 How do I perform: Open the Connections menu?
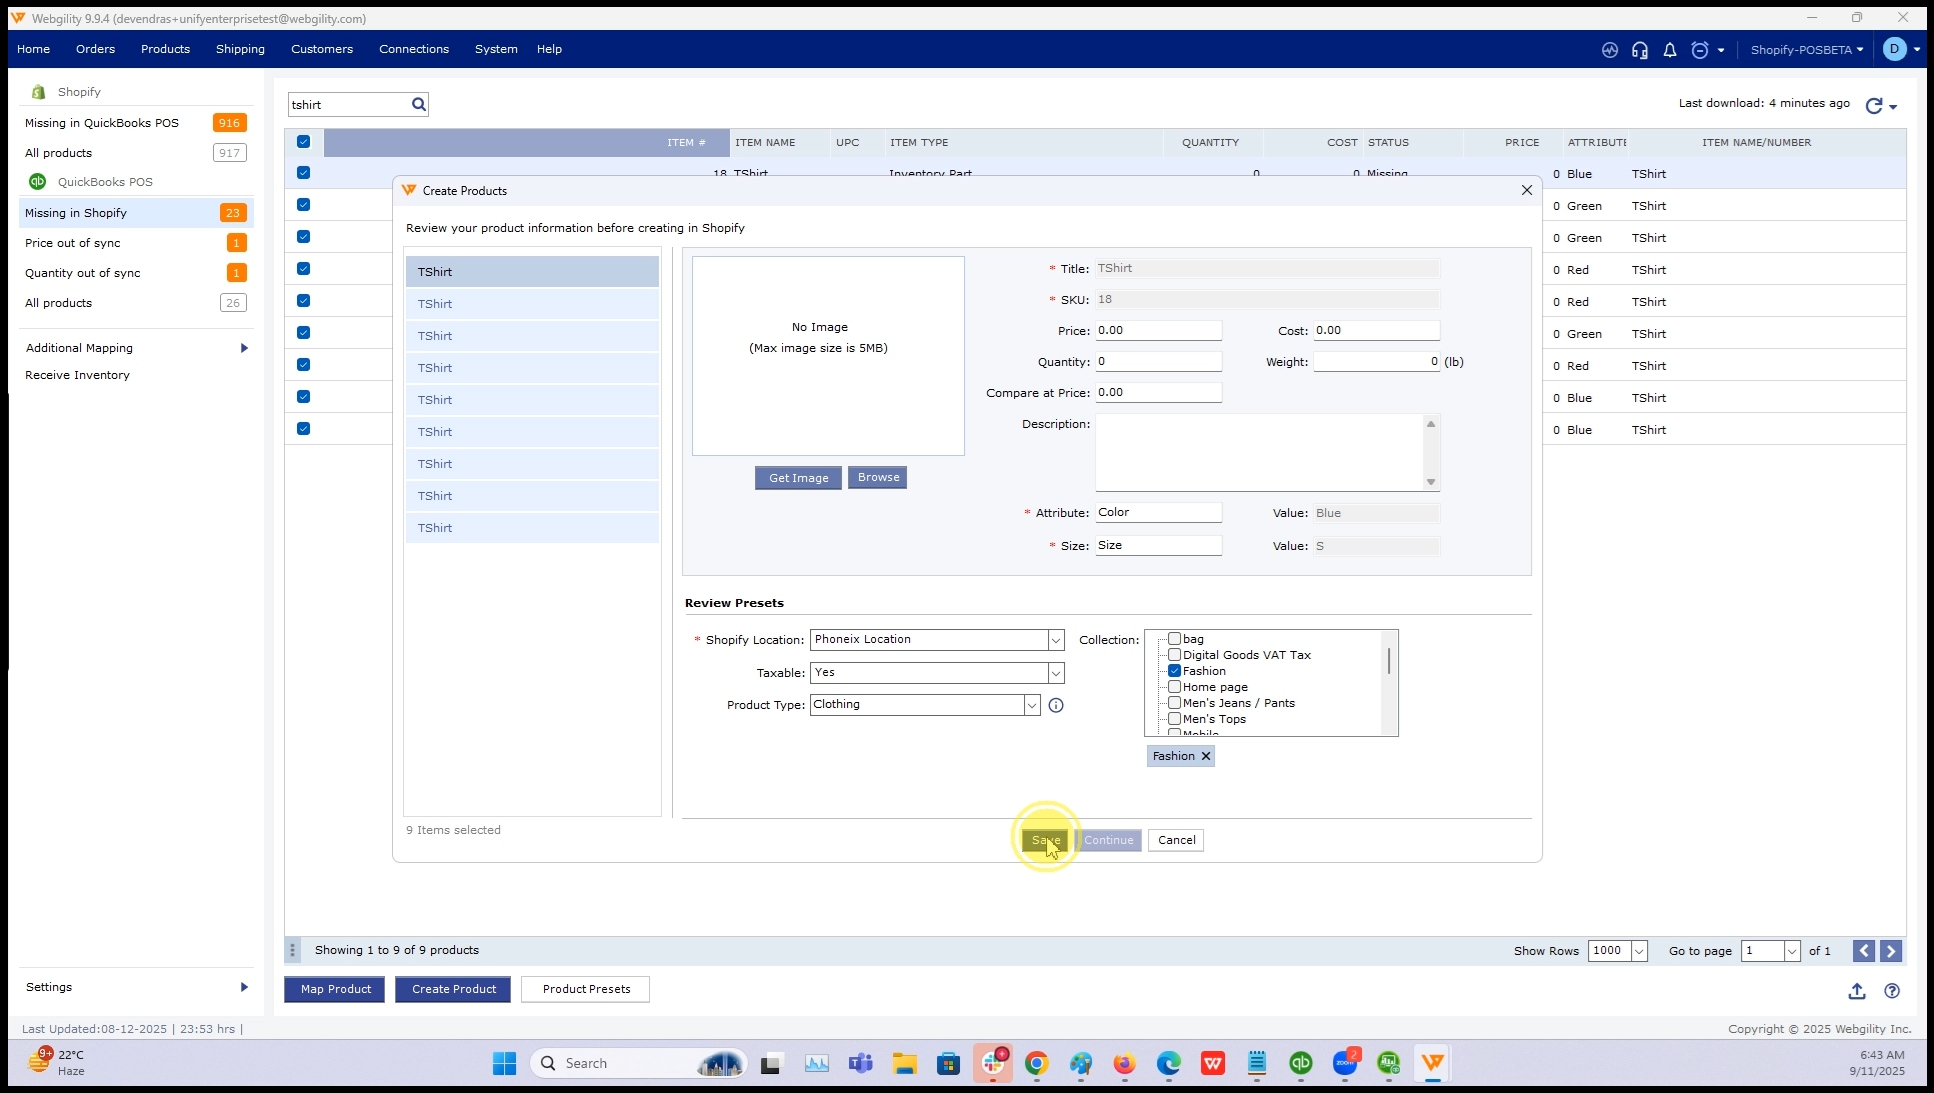coord(413,49)
